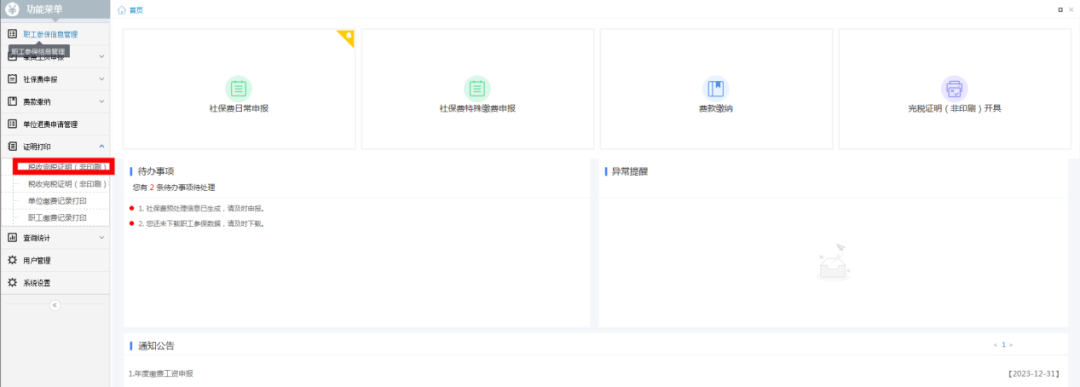Image resolution: width=1080 pixels, height=387 pixels.
Task: Go to previous notice page arrow
Action: pyautogui.click(x=995, y=344)
